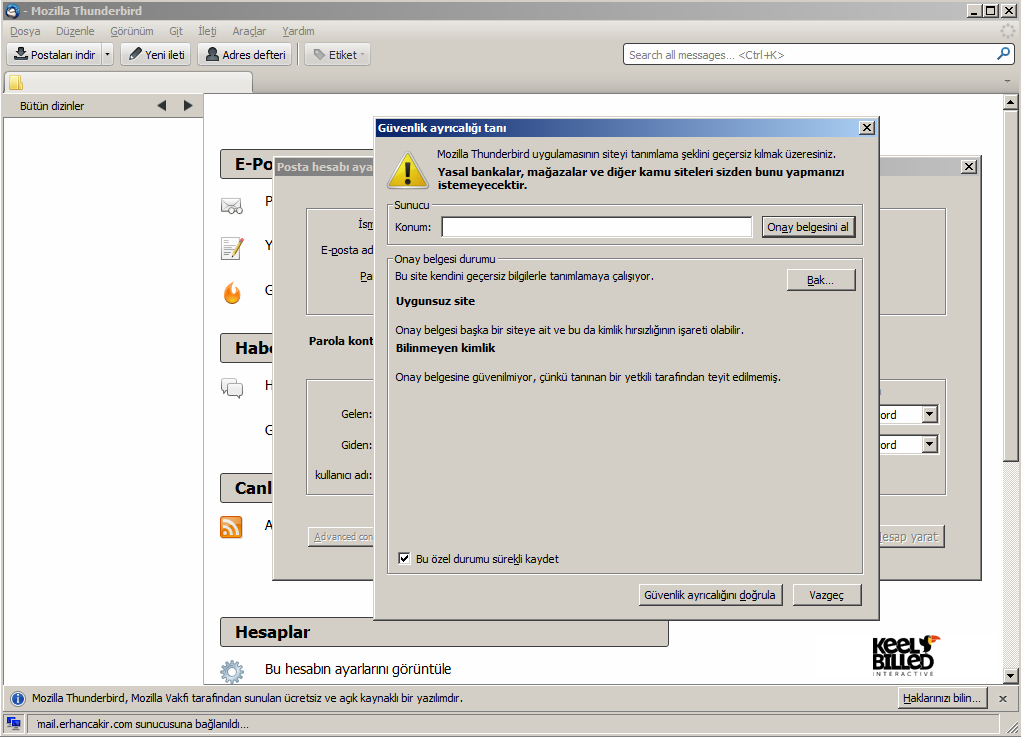Screen dimensions: 1021x737
Task: Switch folder view with left arrow
Action: [161, 105]
